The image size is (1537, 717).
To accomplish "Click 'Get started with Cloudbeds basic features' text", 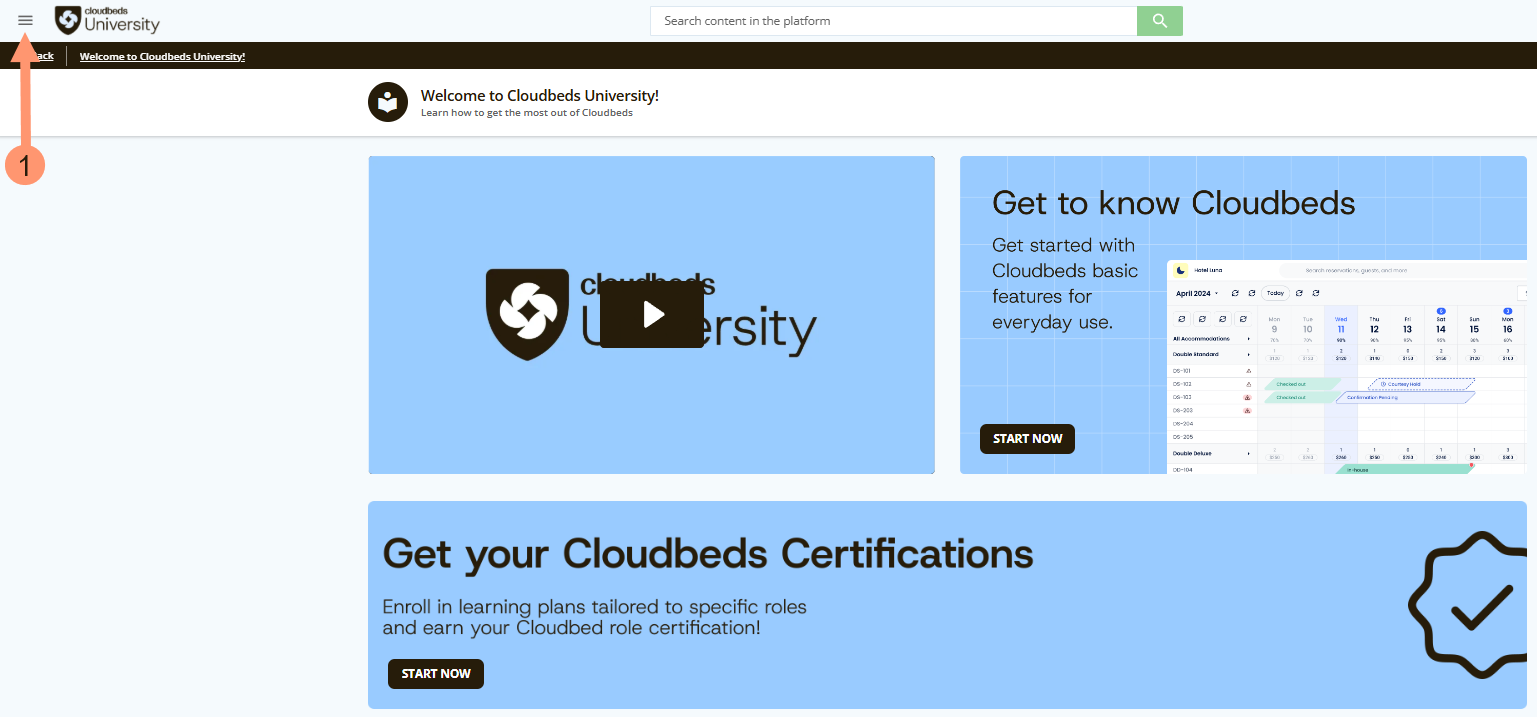I will 1065,284.
